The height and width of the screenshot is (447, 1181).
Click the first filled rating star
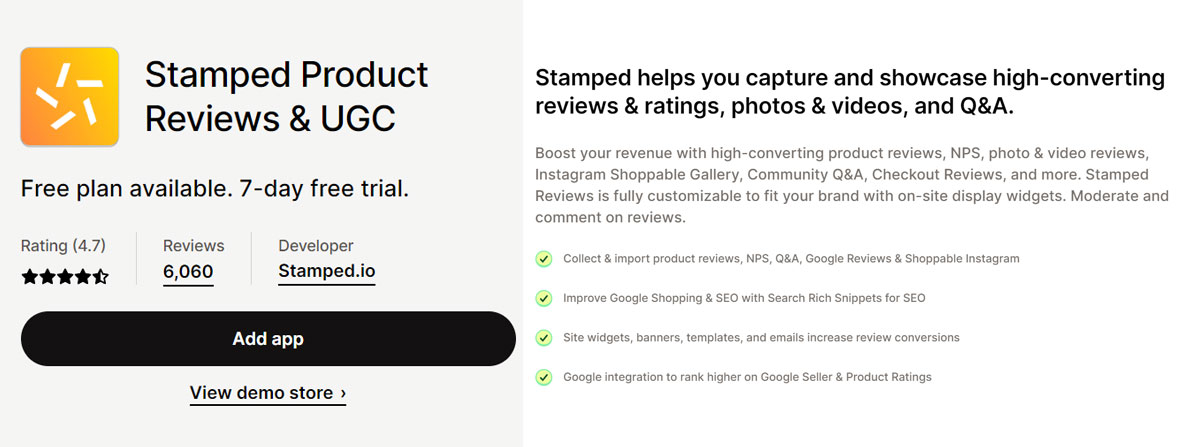tap(29, 277)
